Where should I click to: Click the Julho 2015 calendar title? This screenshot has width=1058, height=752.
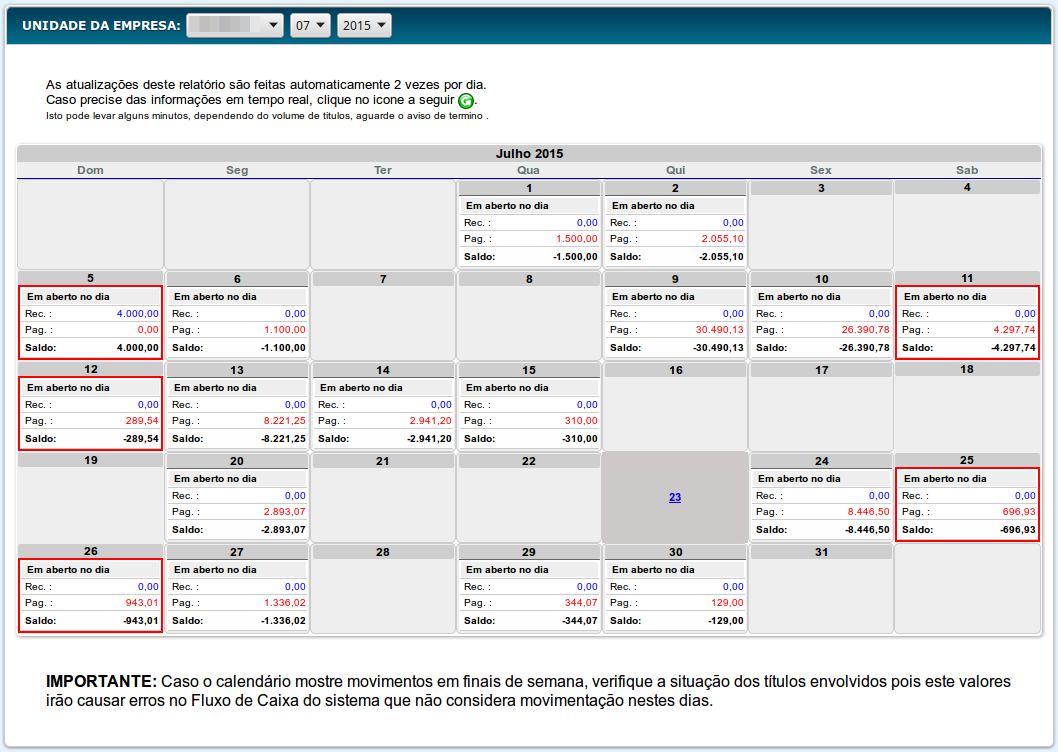(x=529, y=154)
